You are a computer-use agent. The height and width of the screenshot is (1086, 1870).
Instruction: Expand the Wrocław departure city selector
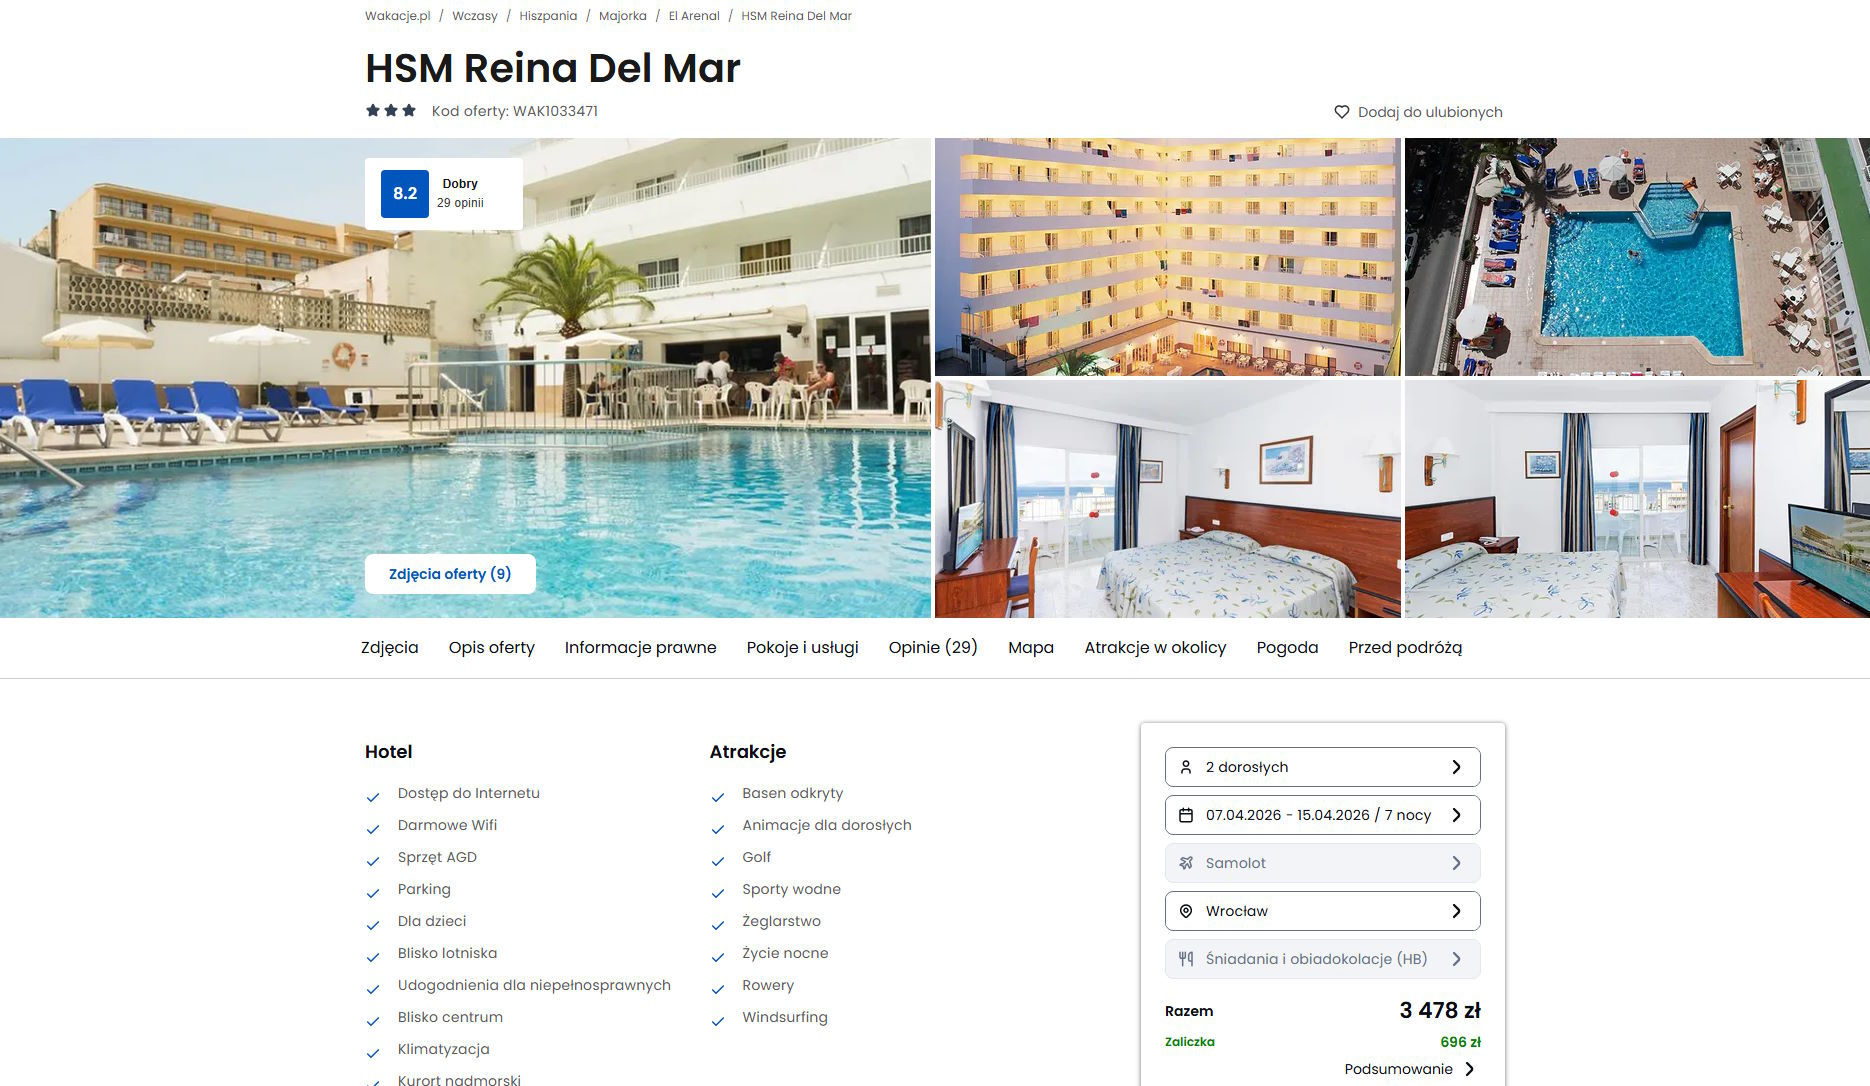pyautogui.click(x=1322, y=911)
